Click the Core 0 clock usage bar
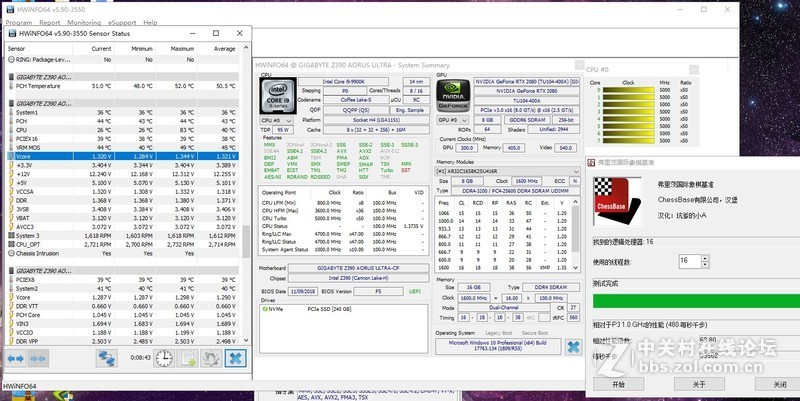Viewport: 800px width, 401px height. coord(629,90)
